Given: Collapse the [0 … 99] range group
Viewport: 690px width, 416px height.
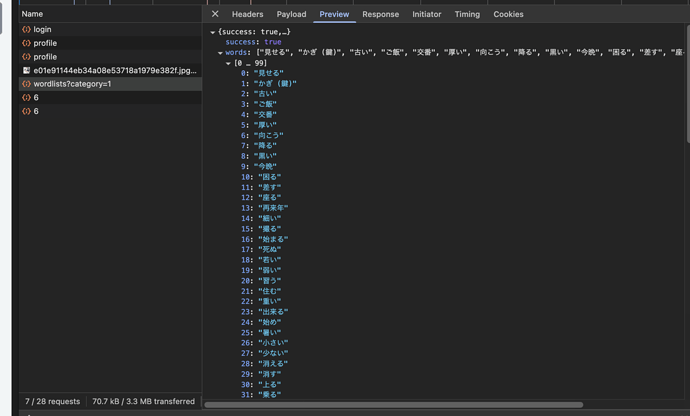Looking at the screenshot, I should [x=228, y=63].
